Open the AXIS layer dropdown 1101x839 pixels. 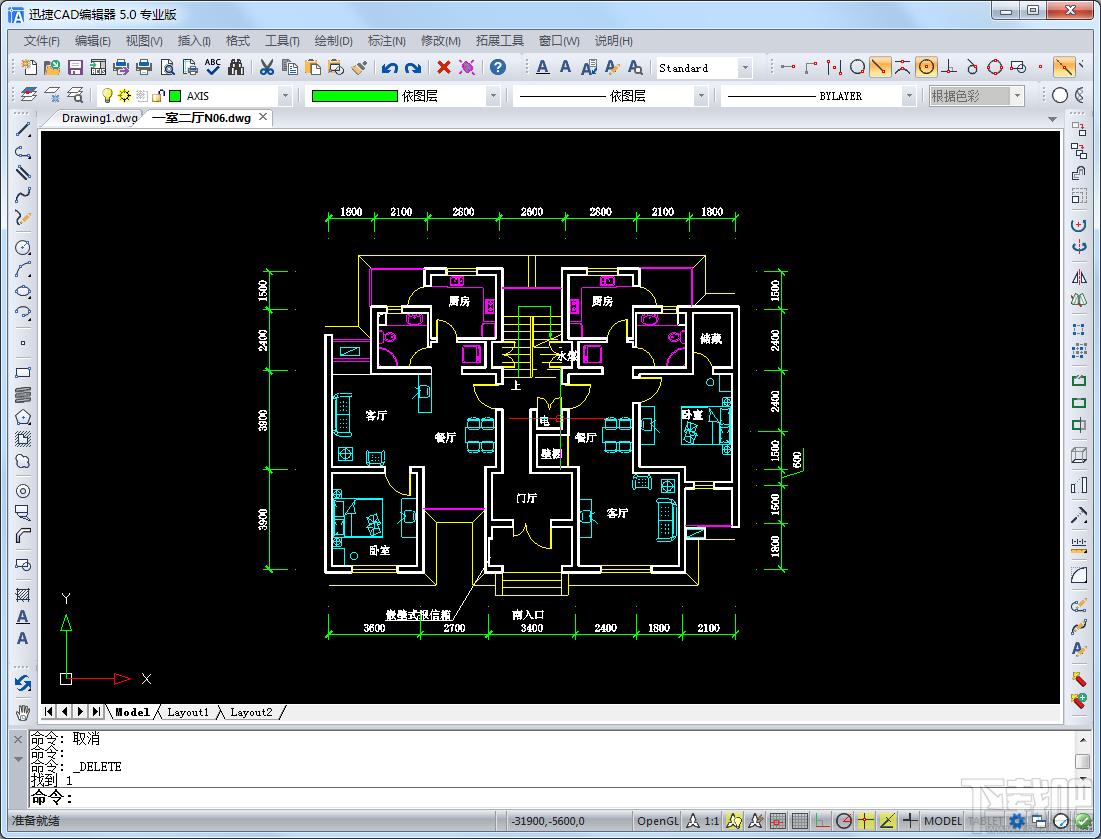[284, 95]
